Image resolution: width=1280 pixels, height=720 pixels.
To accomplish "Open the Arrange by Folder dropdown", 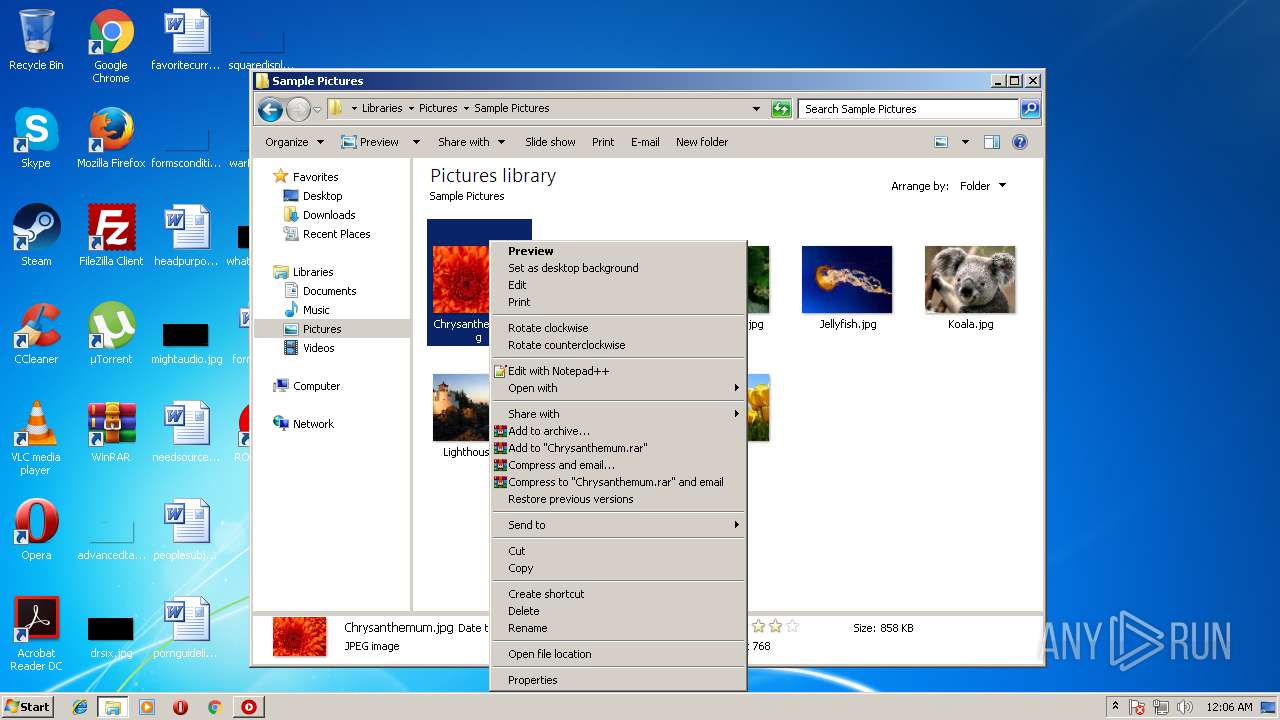I will [x=983, y=186].
